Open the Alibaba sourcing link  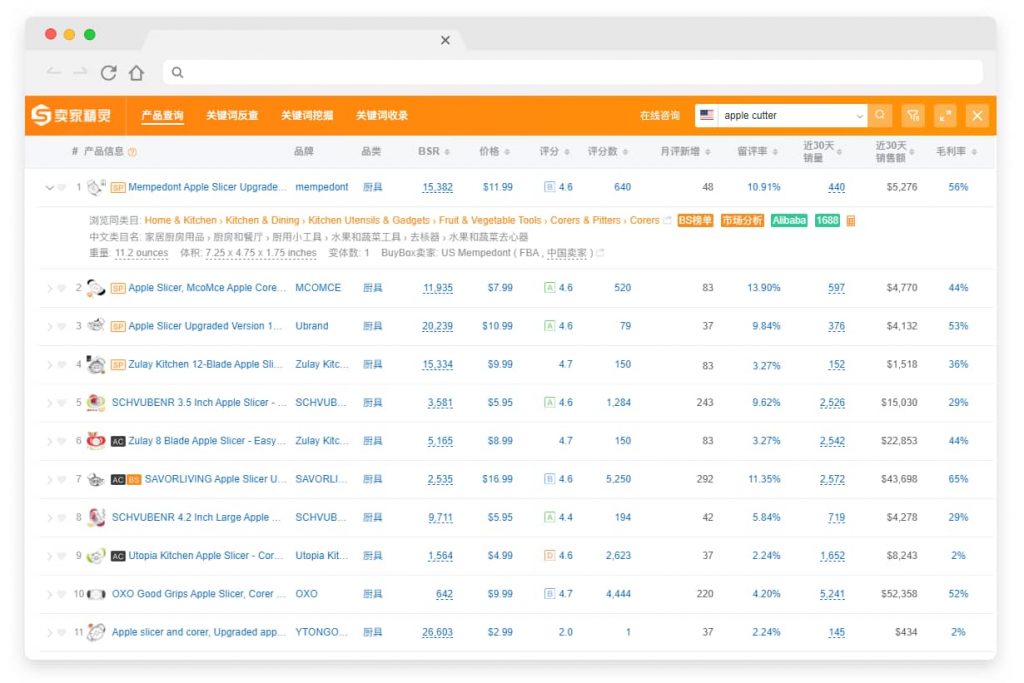point(789,221)
